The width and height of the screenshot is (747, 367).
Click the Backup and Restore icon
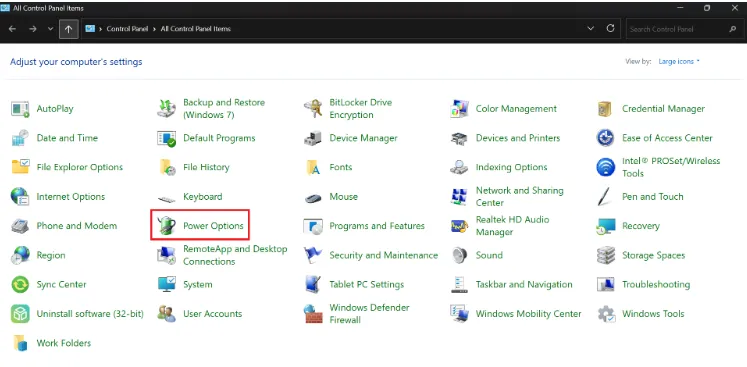click(167, 109)
